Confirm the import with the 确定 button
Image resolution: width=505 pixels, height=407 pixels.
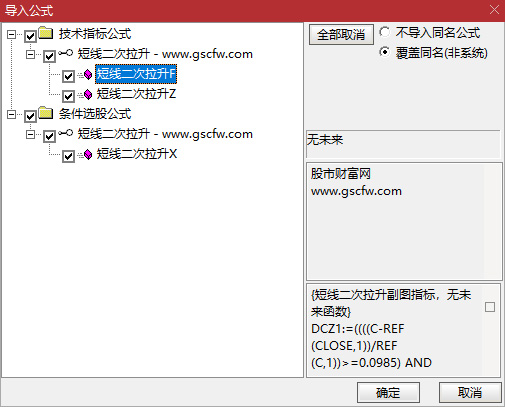click(388, 393)
